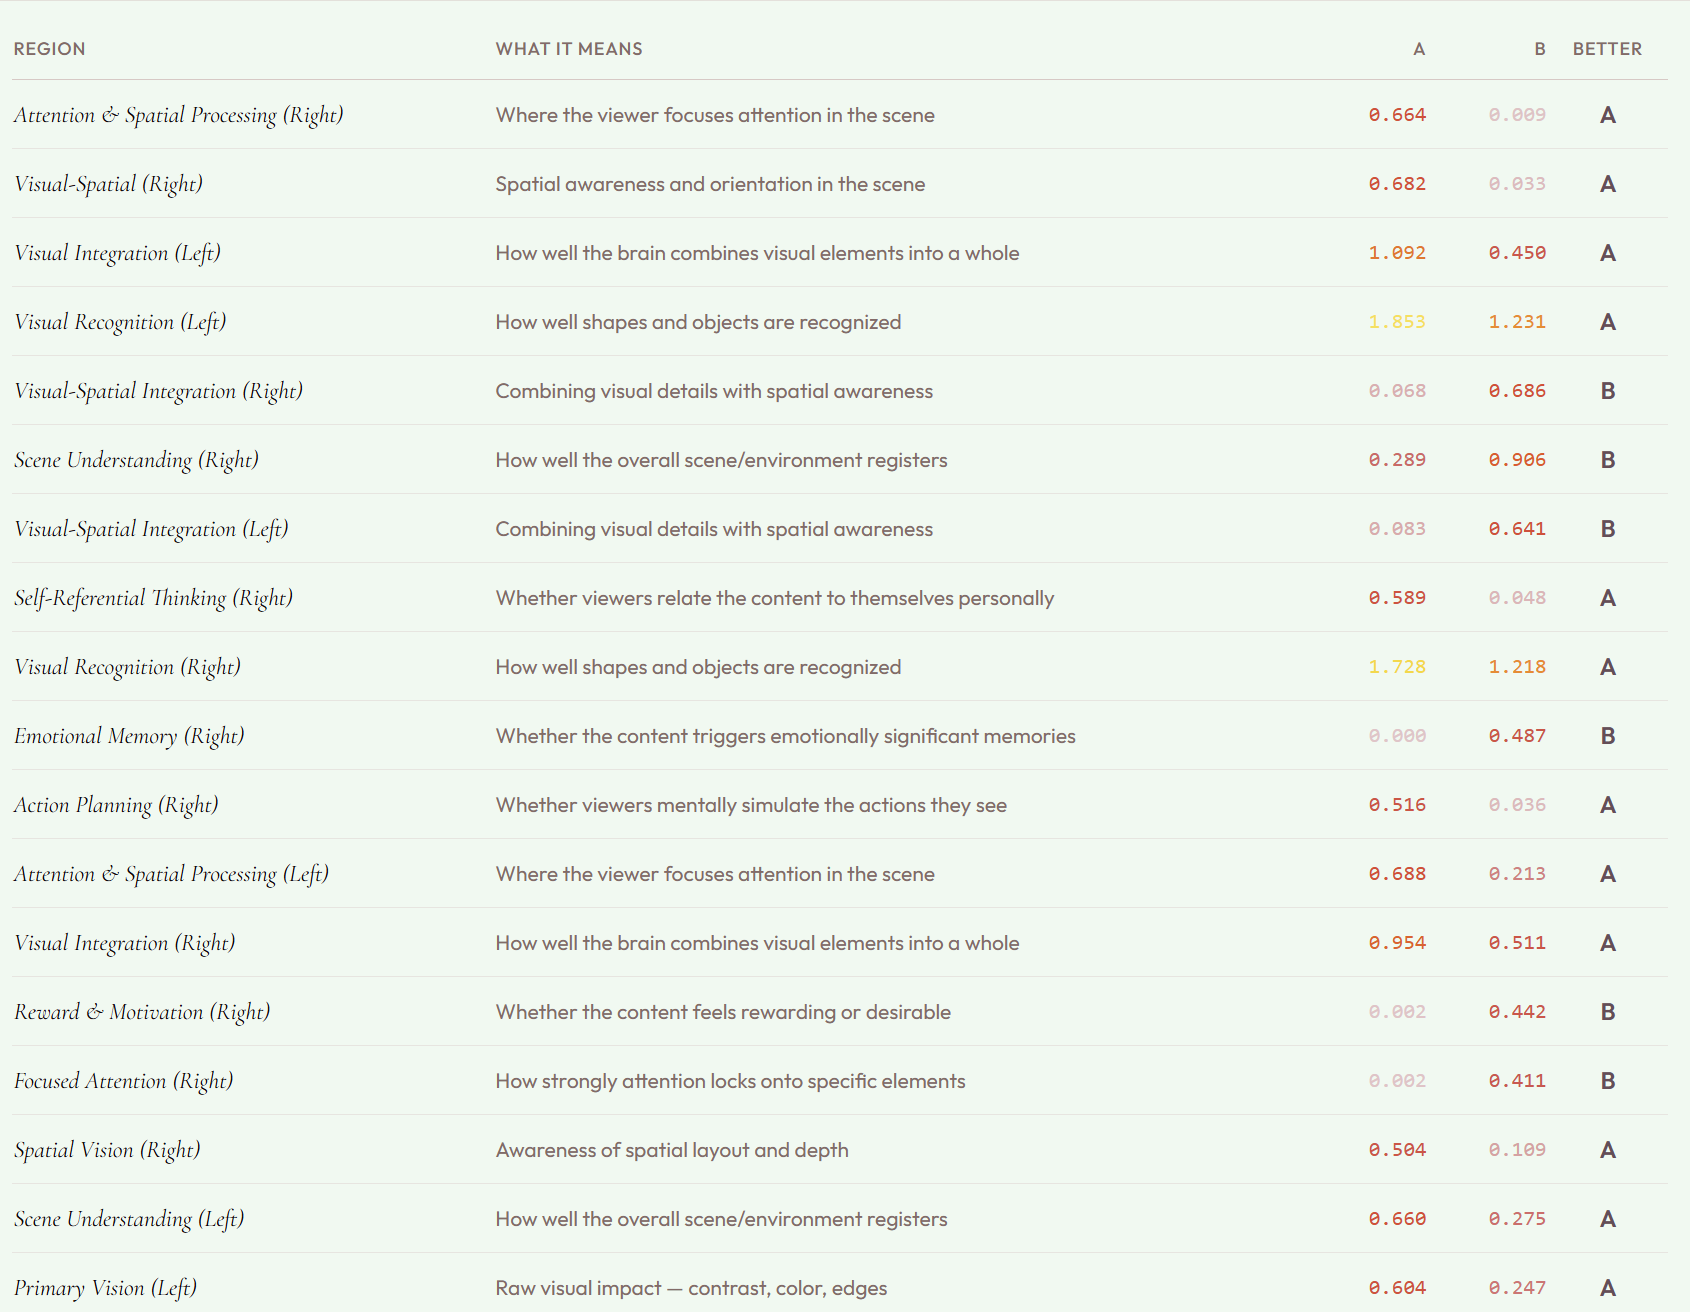Image resolution: width=1690 pixels, height=1312 pixels.
Task: Select Attention & Spatial Processing (Left) region name
Action: click(171, 874)
